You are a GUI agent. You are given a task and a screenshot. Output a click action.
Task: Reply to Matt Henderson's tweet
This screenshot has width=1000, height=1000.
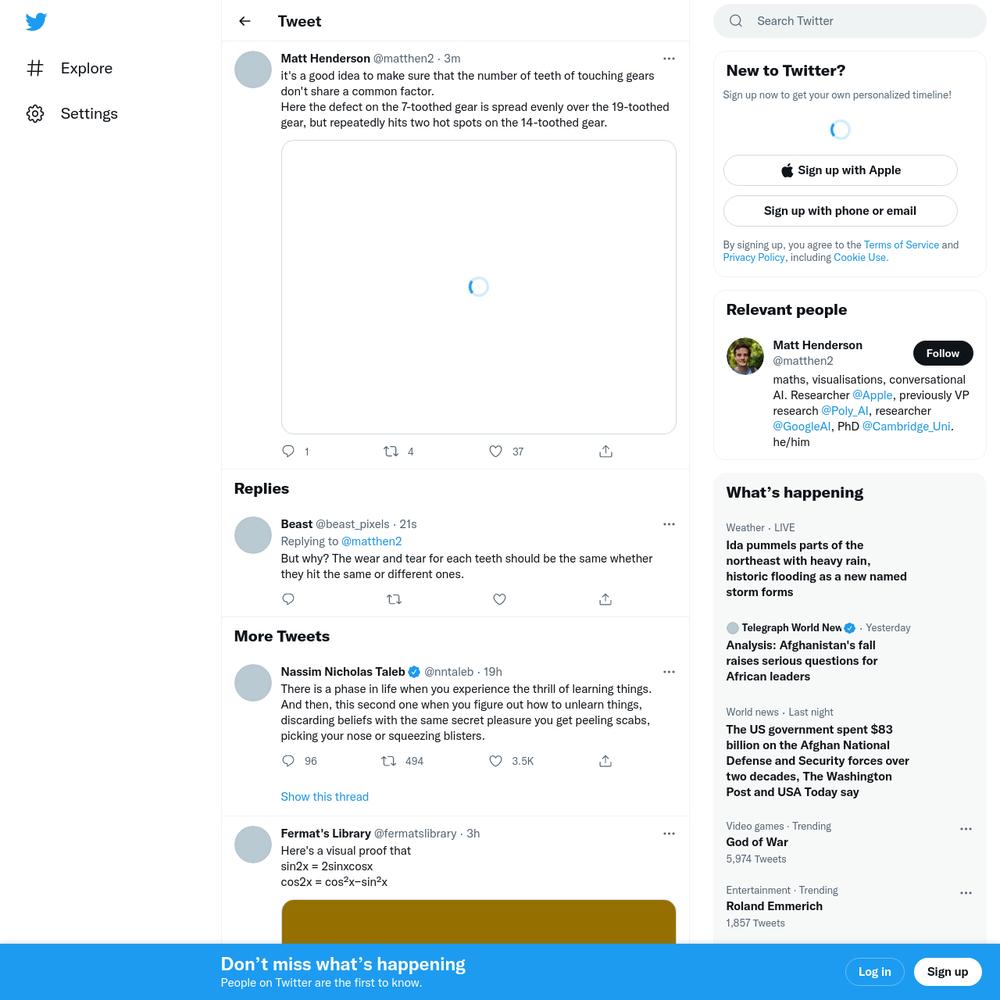click(x=288, y=452)
